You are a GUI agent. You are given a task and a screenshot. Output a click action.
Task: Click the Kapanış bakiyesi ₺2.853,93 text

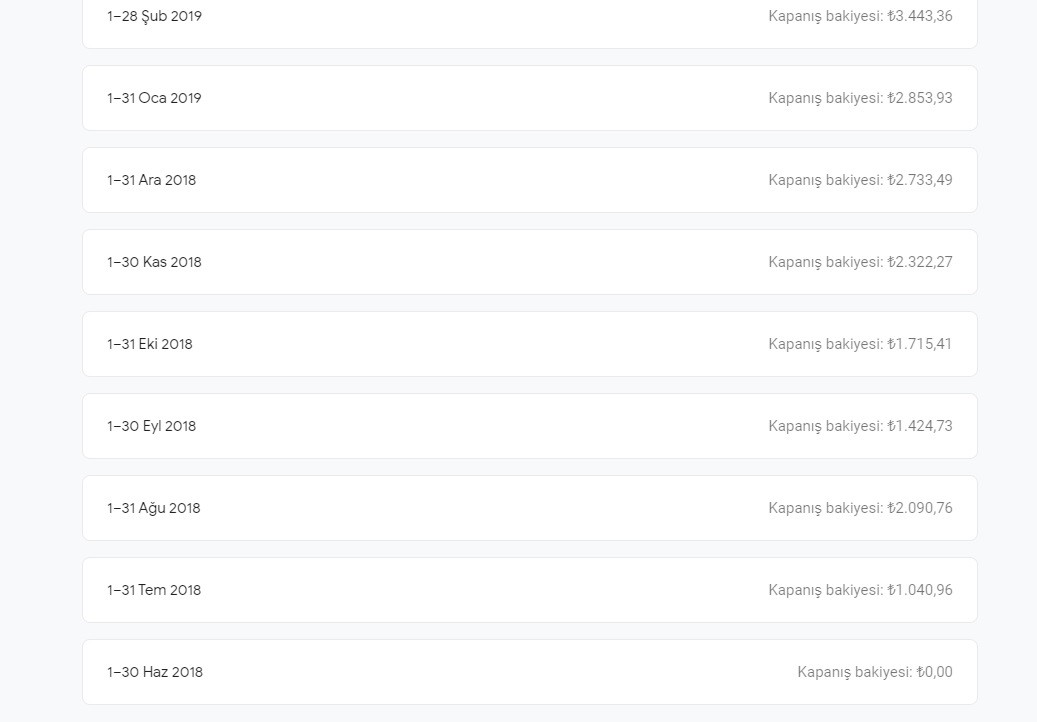coord(860,98)
